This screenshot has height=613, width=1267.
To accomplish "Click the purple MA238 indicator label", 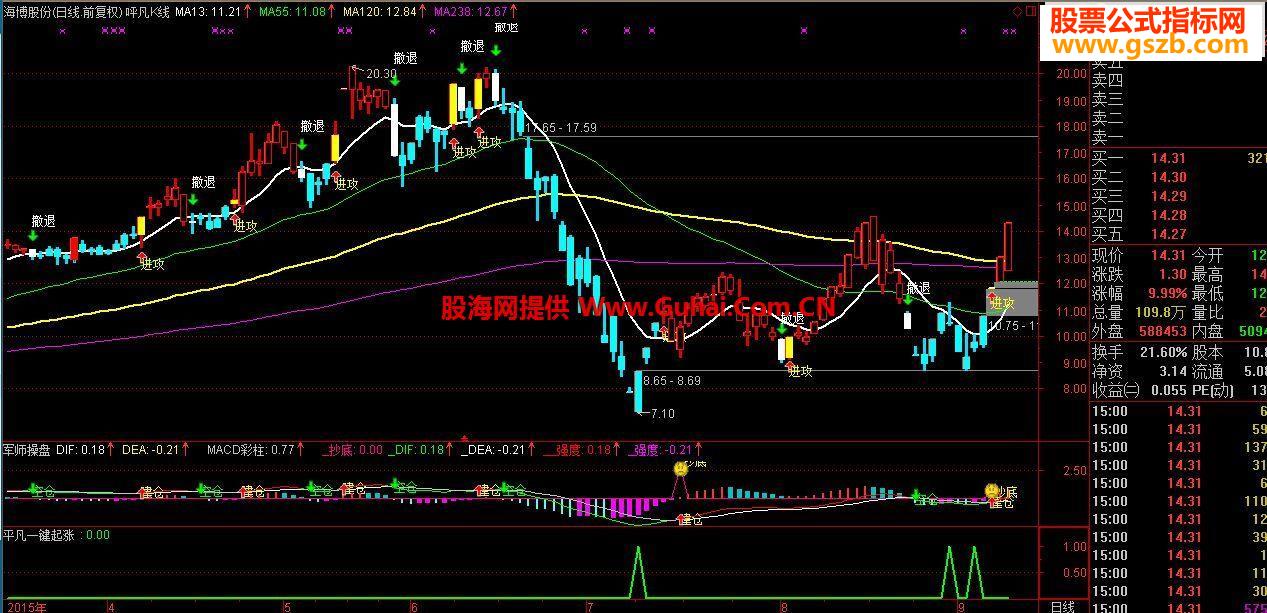I will [469, 12].
